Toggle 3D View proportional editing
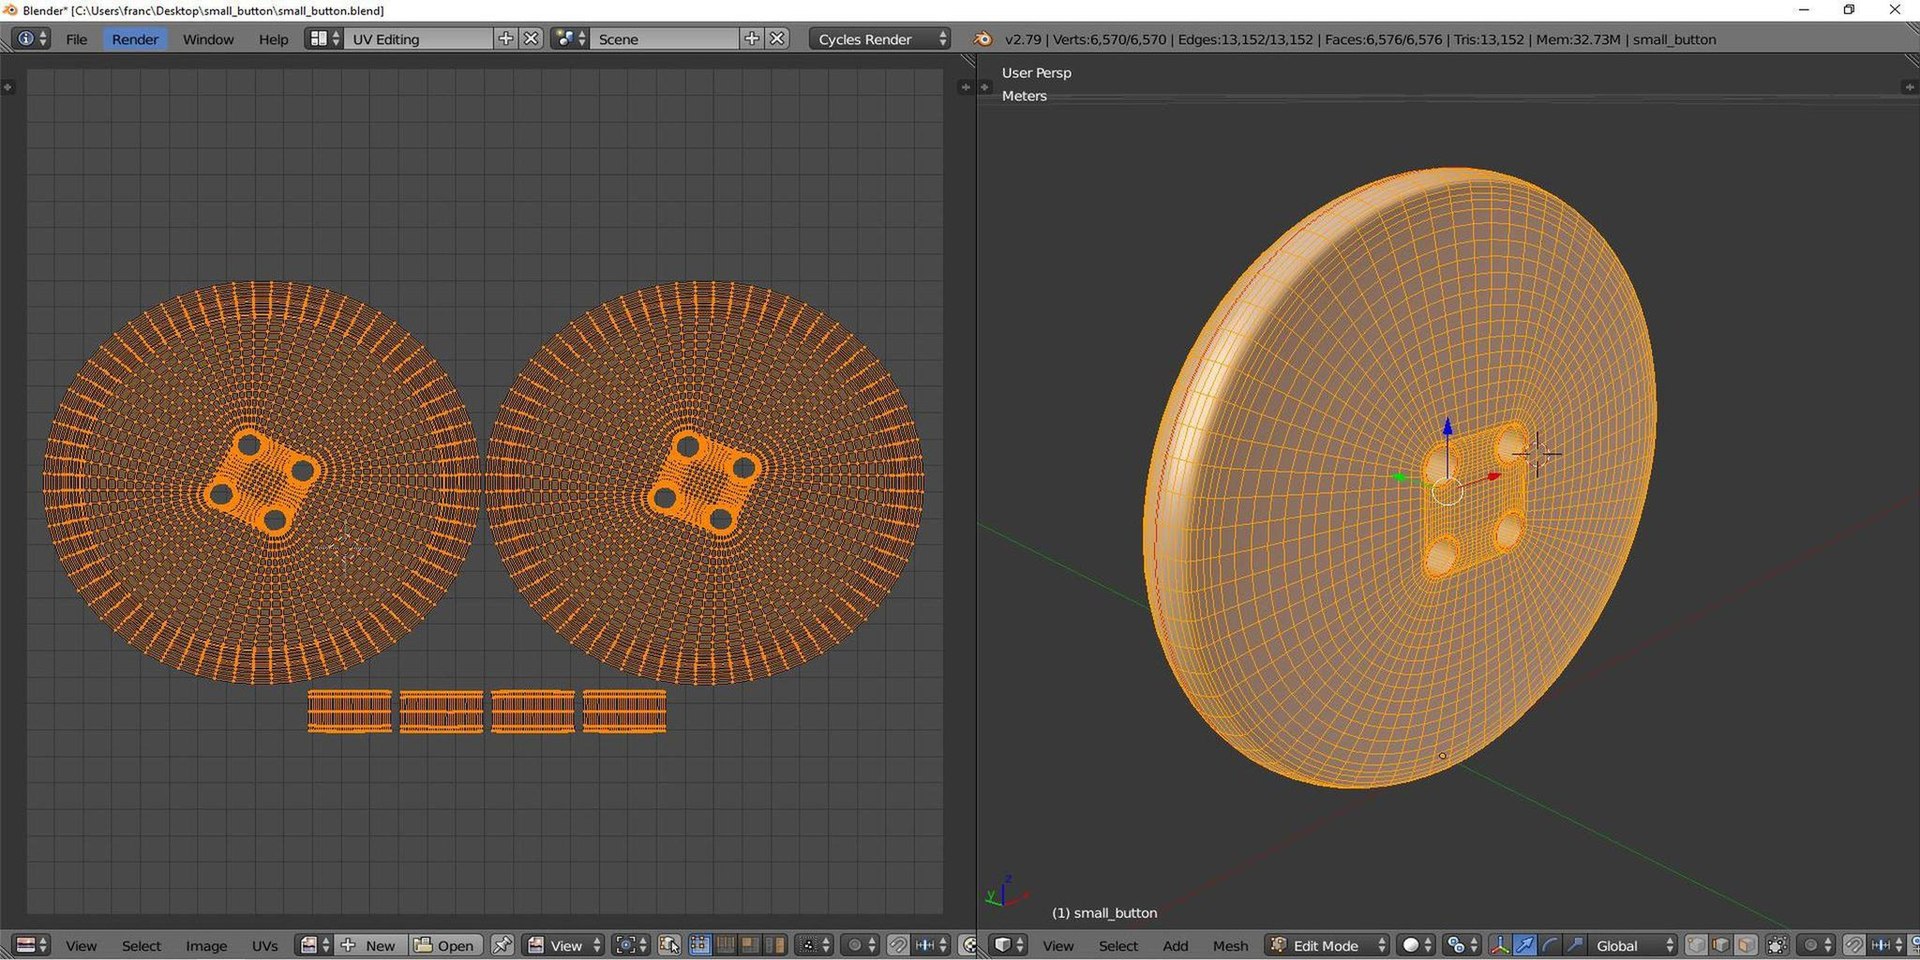 pos(1815,945)
